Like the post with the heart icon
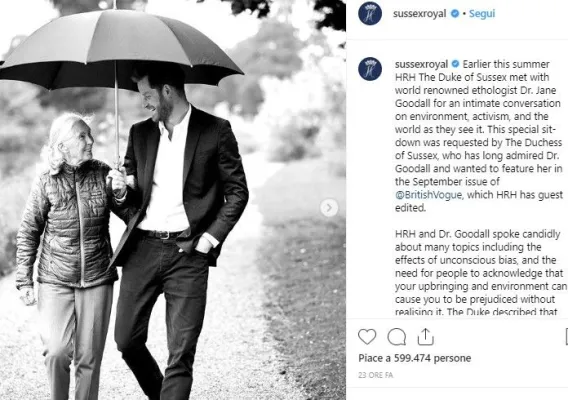This screenshot has height=400, width=568. (367, 337)
